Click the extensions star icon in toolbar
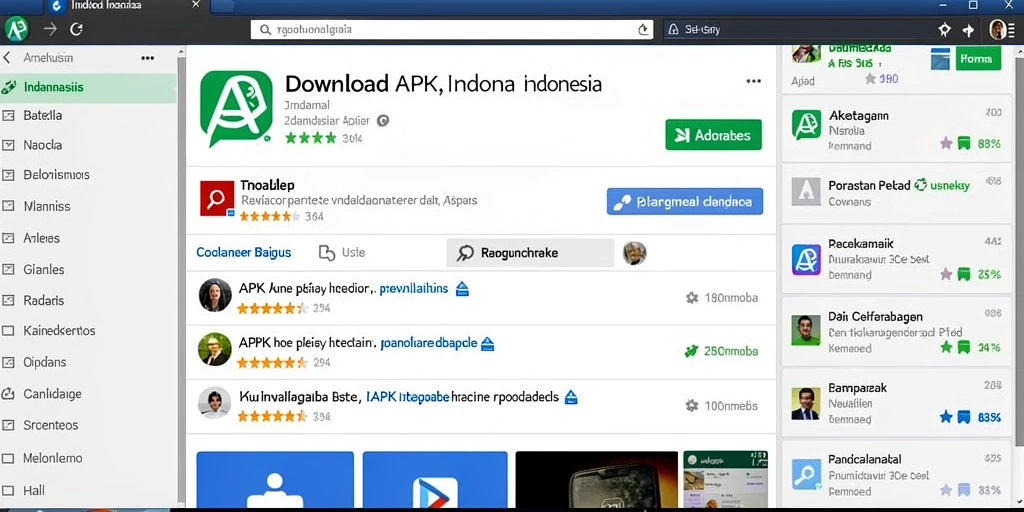1024x512 pixels. (x=944, y=29)
